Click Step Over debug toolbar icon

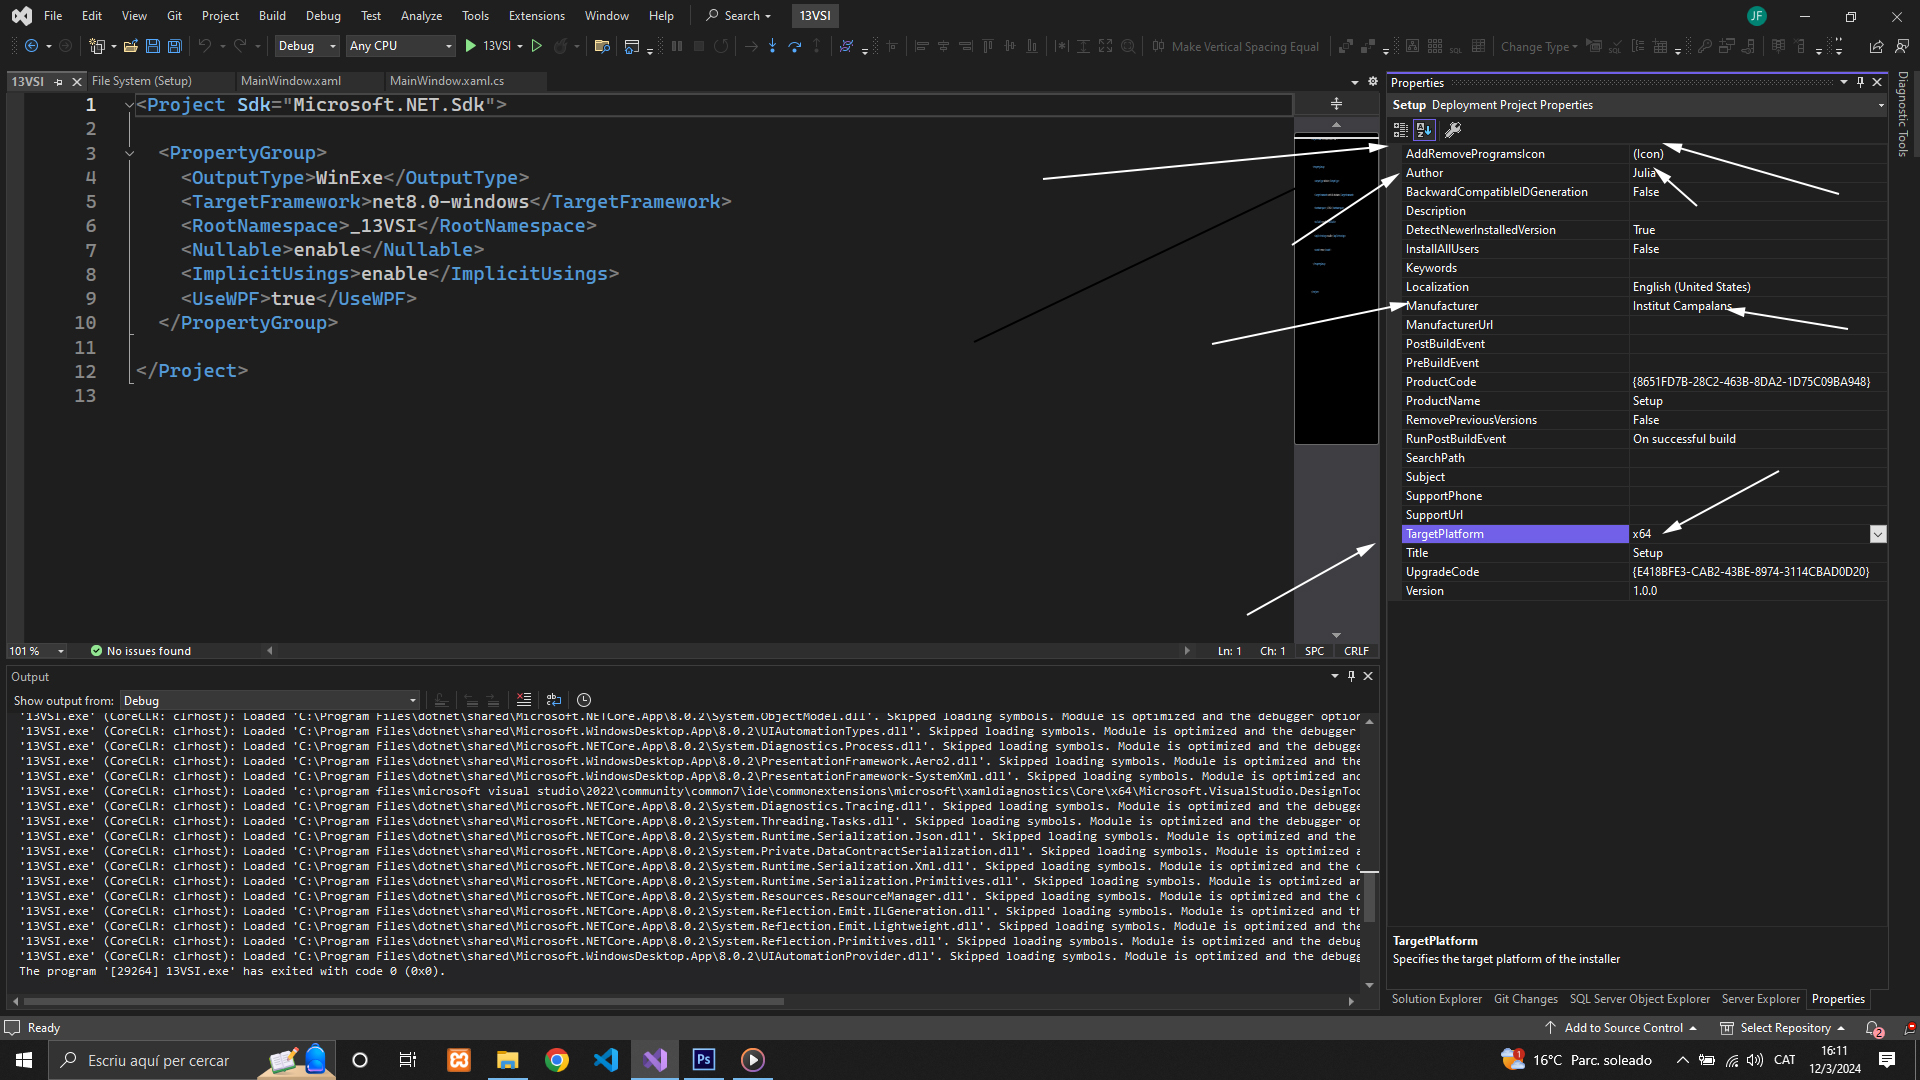pyautogui.click(x=794, y=46)
